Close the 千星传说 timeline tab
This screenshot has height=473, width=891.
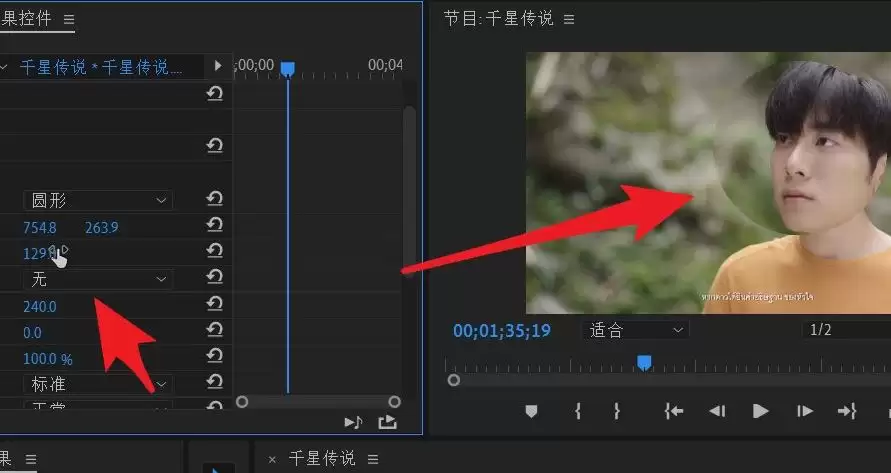(272, 459)
